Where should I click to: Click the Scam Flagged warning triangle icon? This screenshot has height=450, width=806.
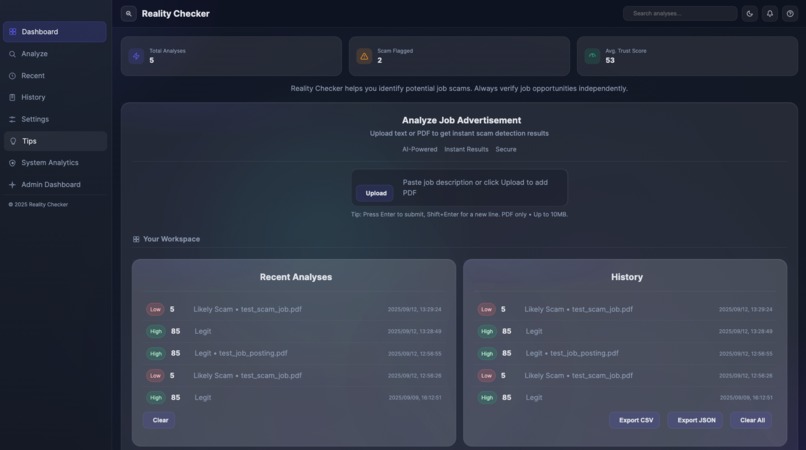click(x=364, y=56)
